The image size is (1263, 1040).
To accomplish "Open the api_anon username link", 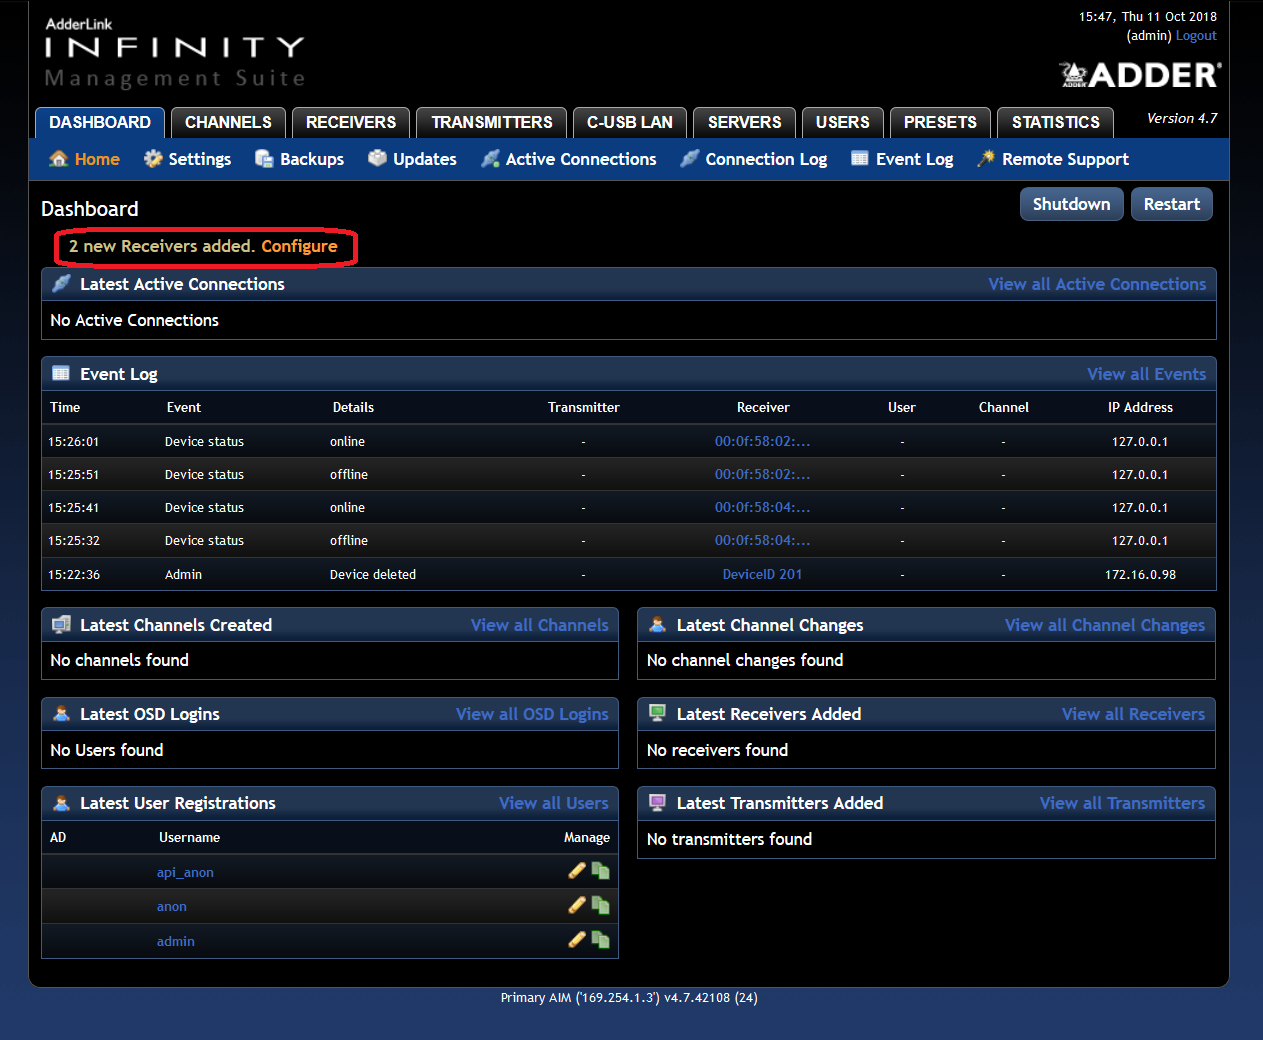I will tap(185, 872).
